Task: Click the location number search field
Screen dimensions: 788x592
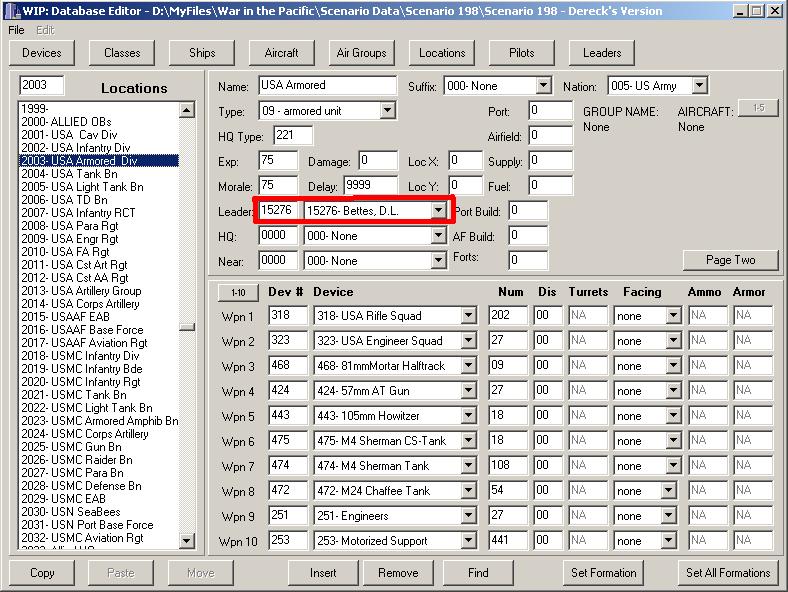Action: 42,85
